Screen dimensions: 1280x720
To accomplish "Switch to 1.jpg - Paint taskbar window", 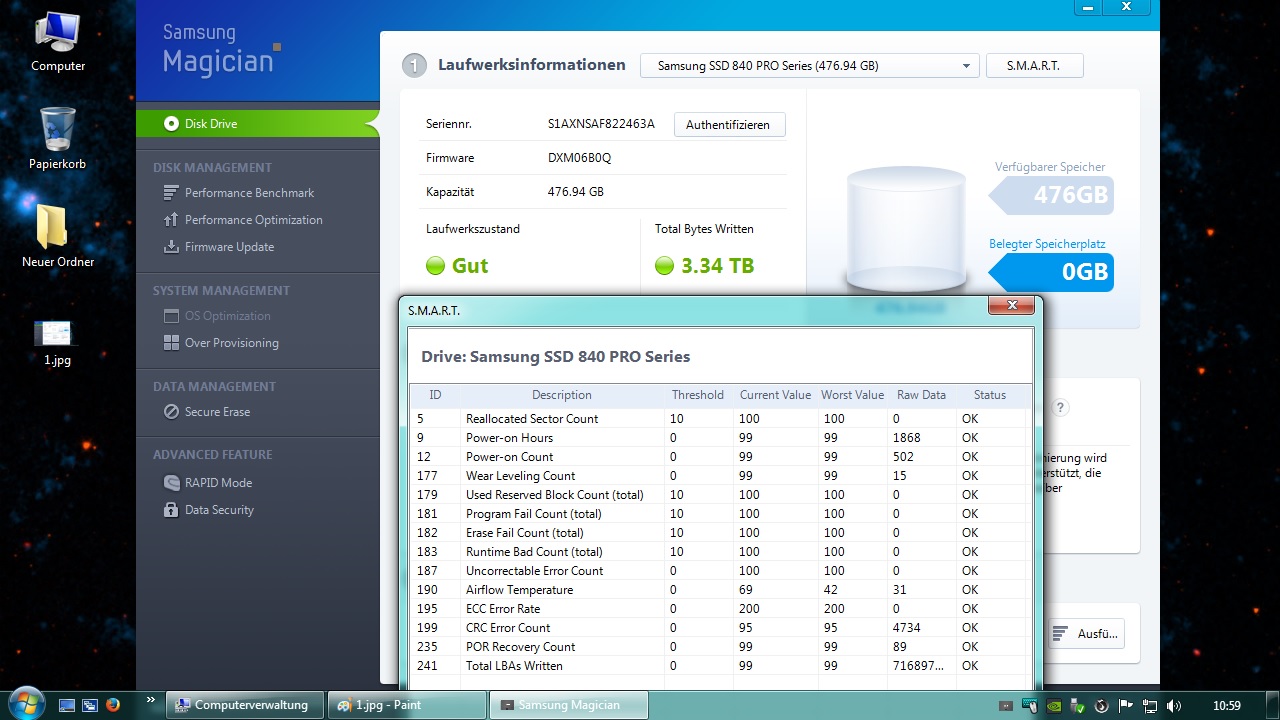I will pos(407,705).
